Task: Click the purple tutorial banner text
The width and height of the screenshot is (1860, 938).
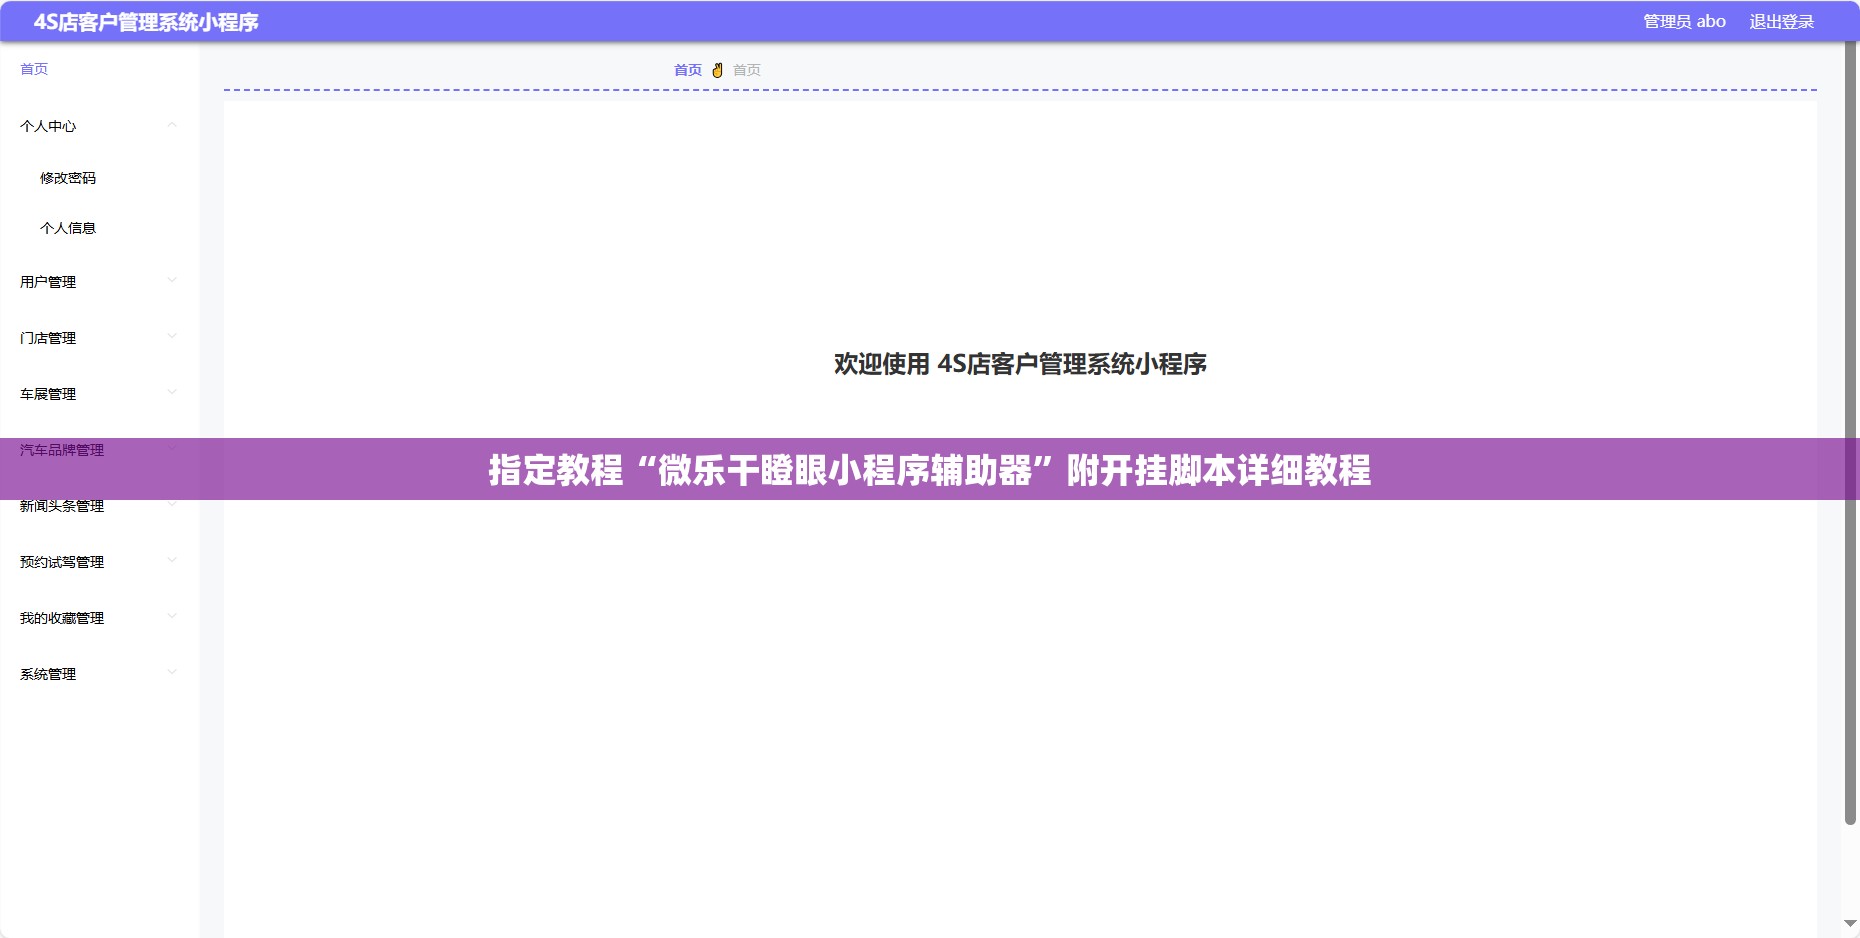Action: pyautogui.click(x=930, y=470)
